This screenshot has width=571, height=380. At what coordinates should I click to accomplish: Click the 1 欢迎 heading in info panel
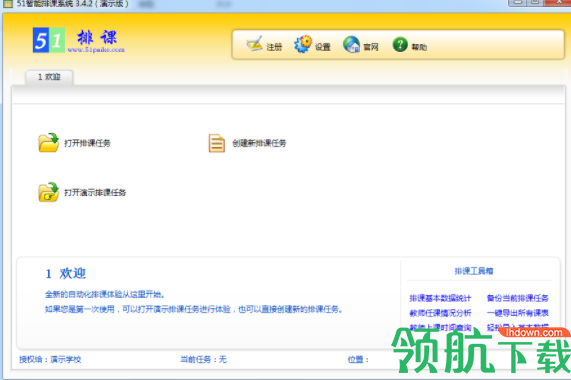(66, 273)
